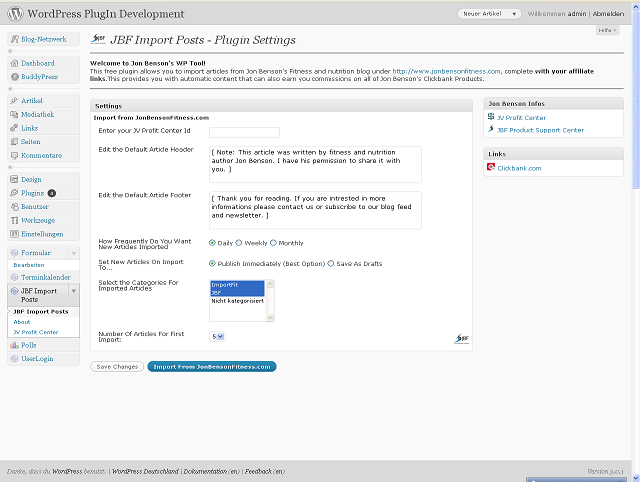Click the Abmelden logout link
The image size is (640, 482).
pyautogui.click(x=608, y=14)
